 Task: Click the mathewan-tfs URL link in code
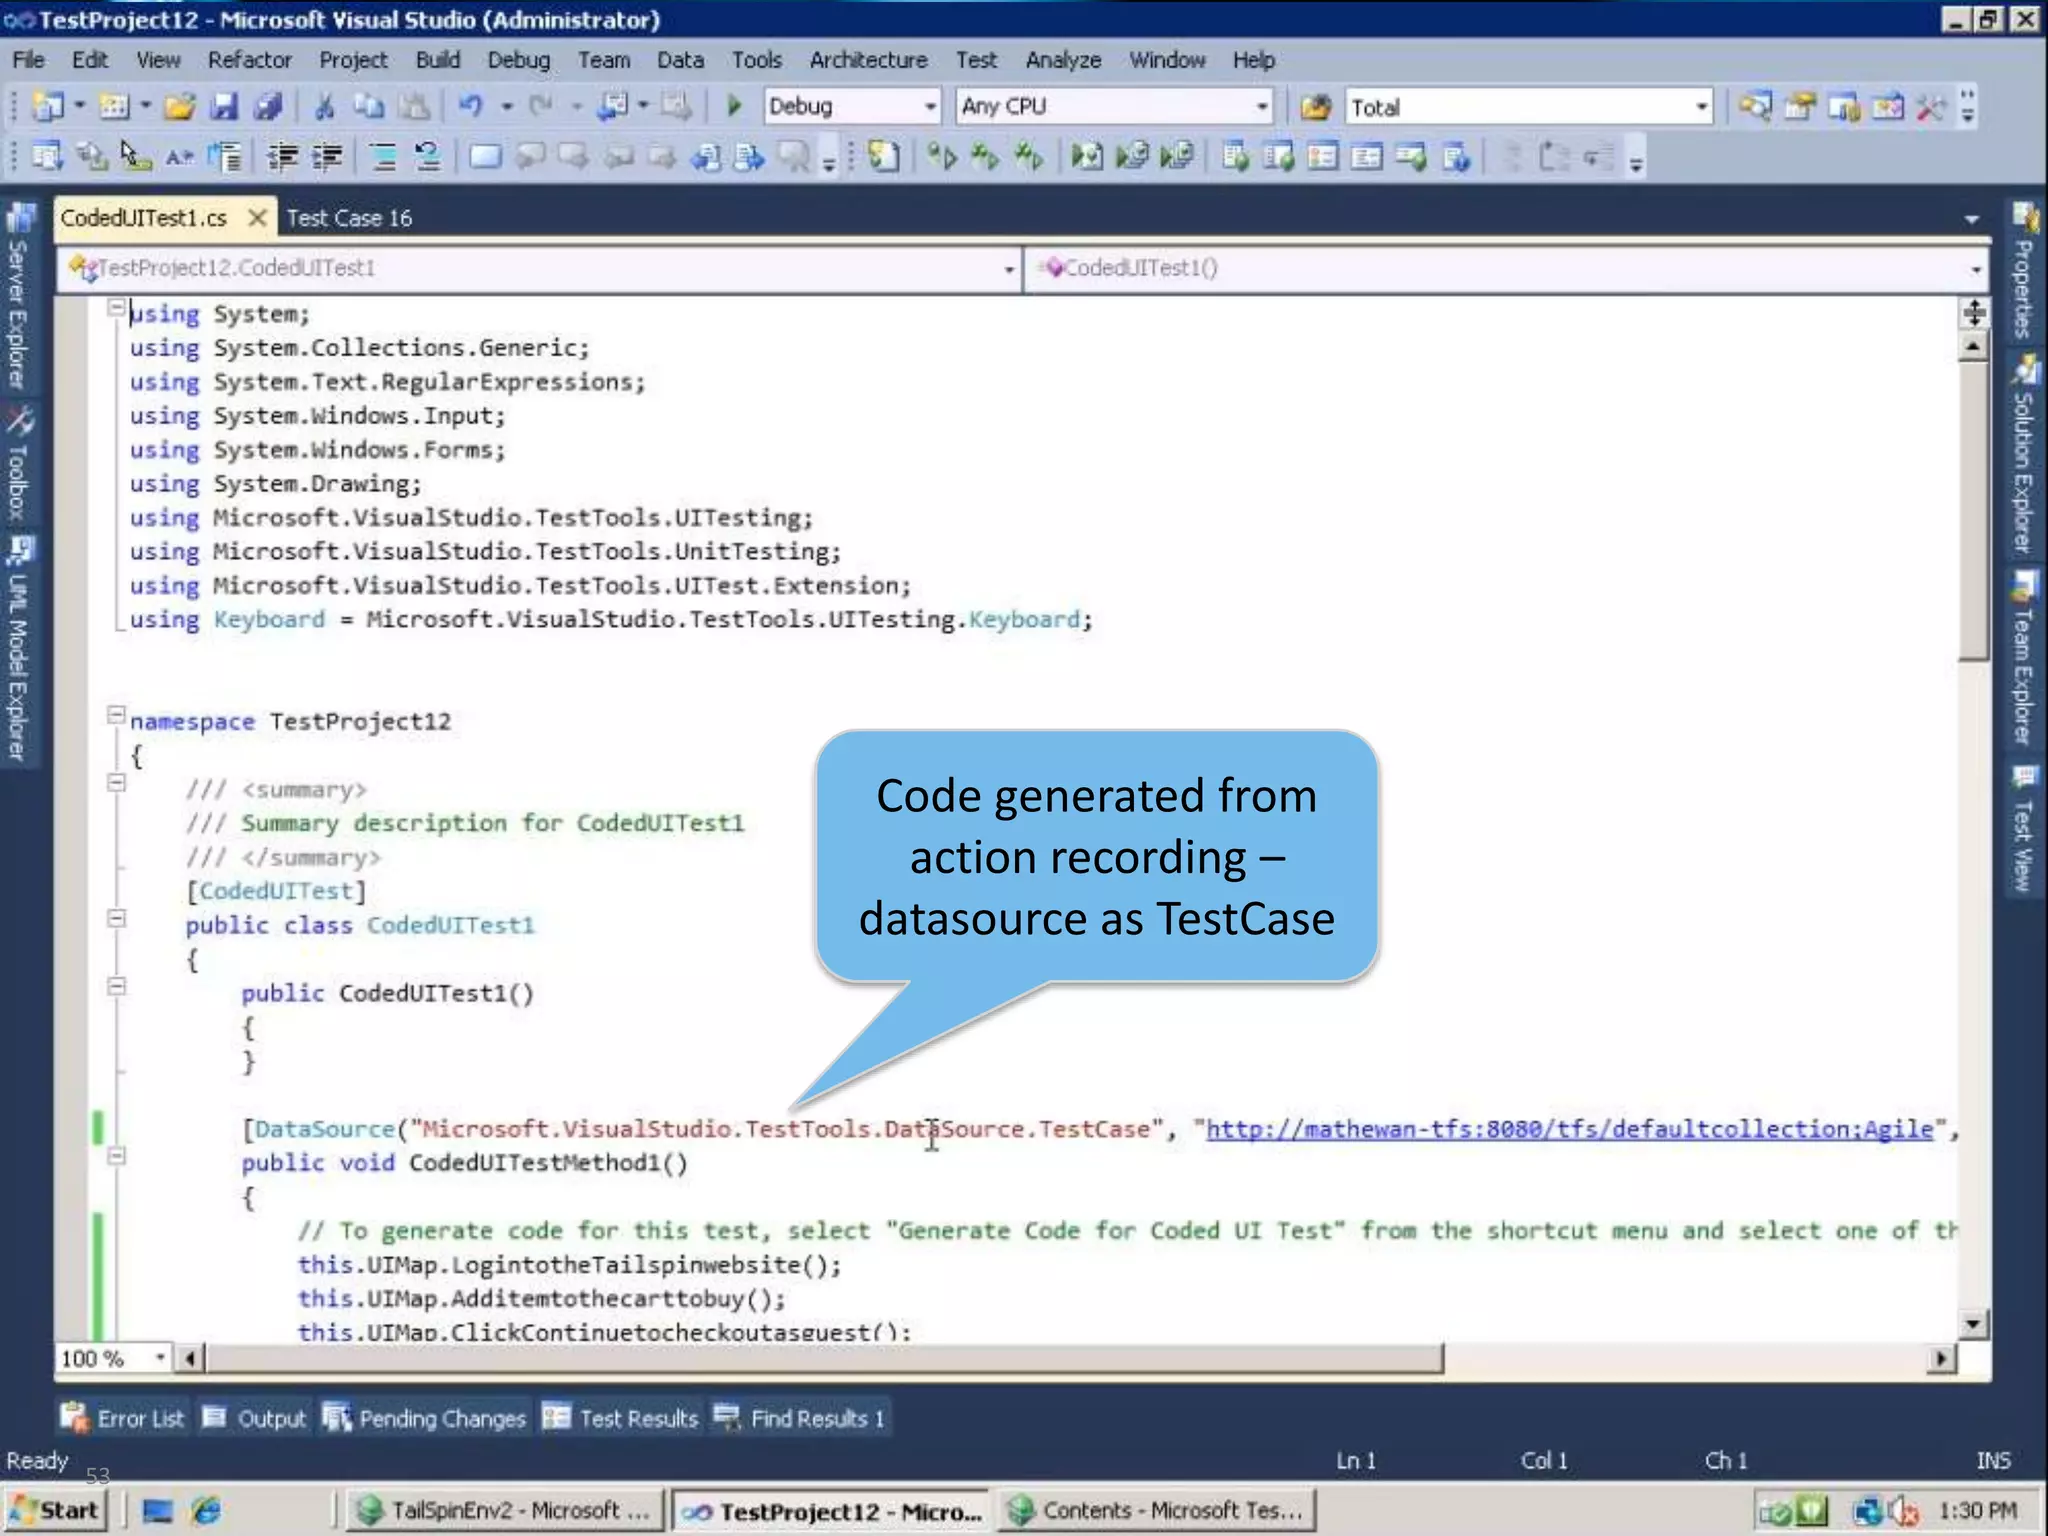1568,1129
